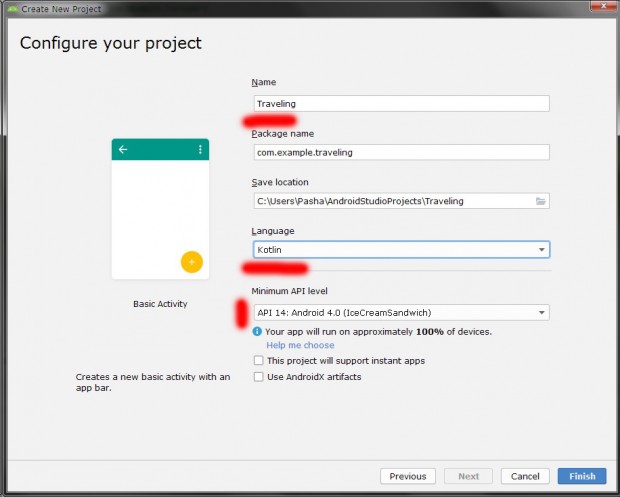
Task: Click inside the Save location path field
Action: (390, 201)
